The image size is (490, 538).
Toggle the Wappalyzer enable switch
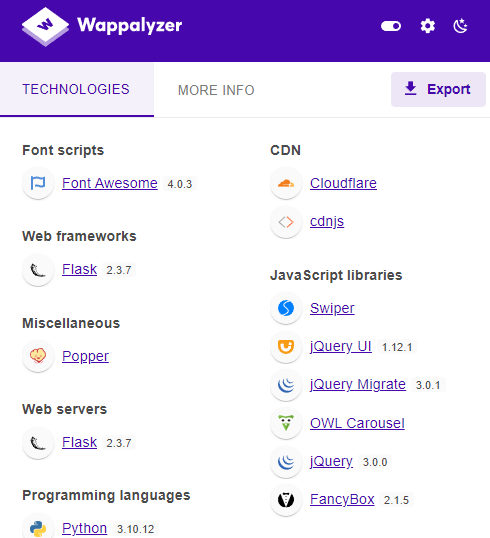click(x=391, y=26)
